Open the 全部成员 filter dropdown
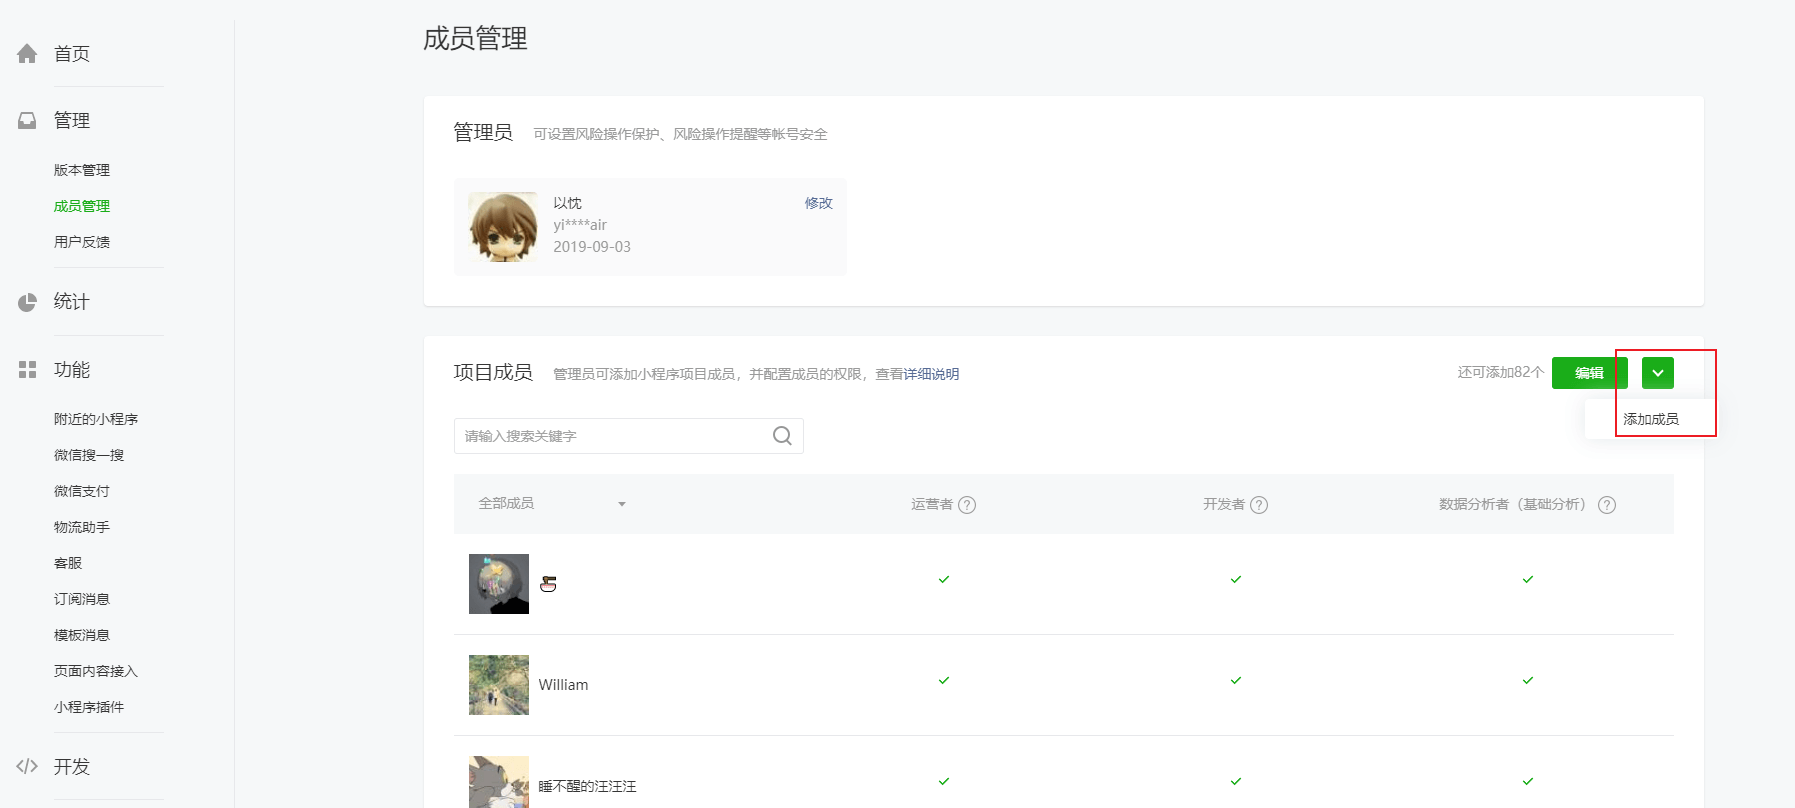The width and height of the screenshot is (1795, 808). (x=552, y=504)
